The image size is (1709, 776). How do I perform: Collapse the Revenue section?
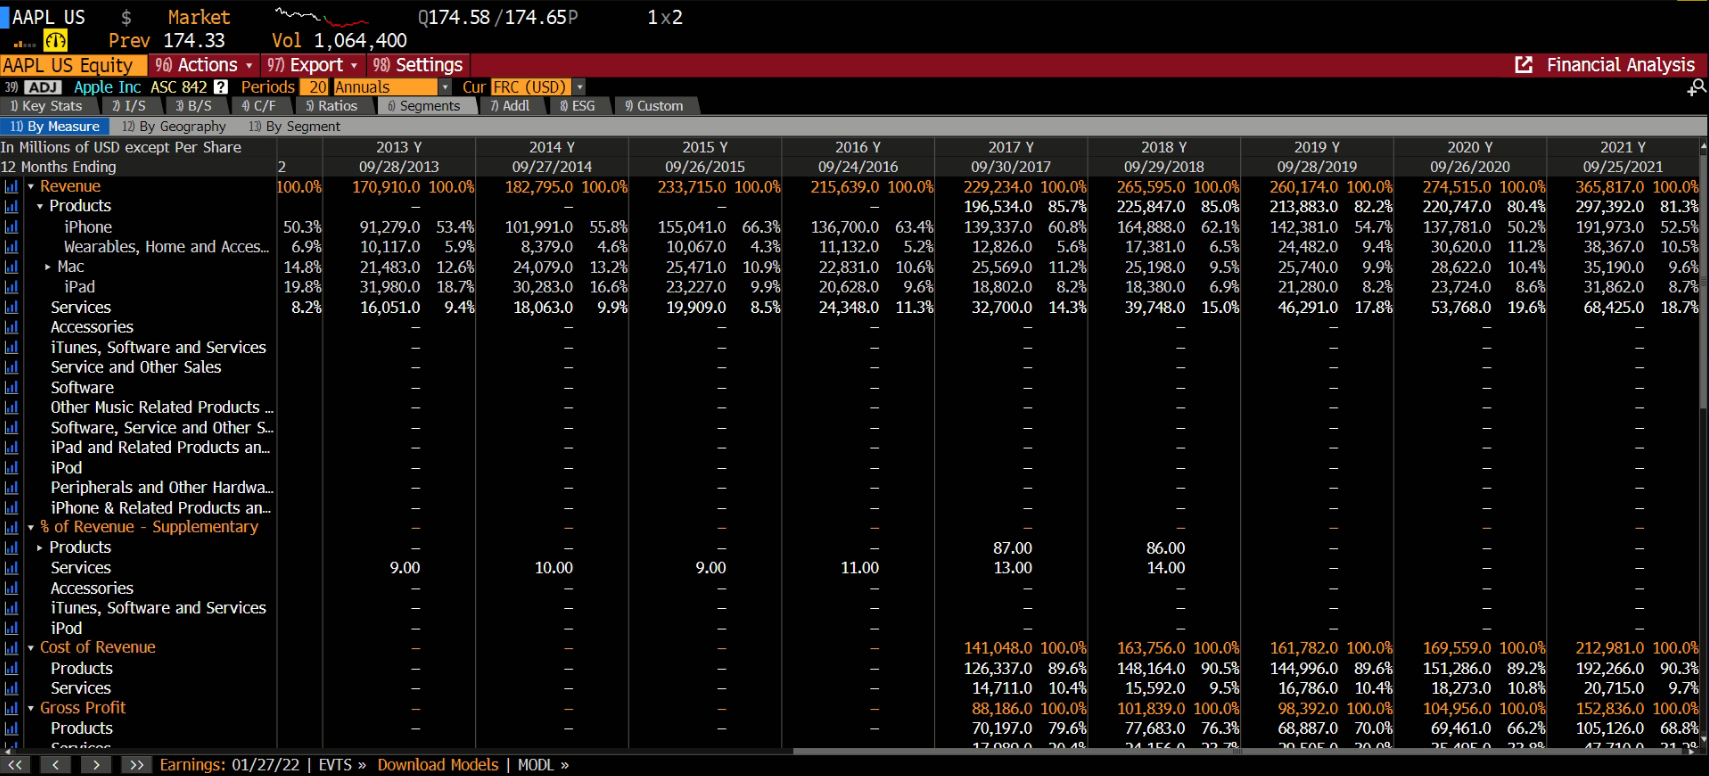31,187
